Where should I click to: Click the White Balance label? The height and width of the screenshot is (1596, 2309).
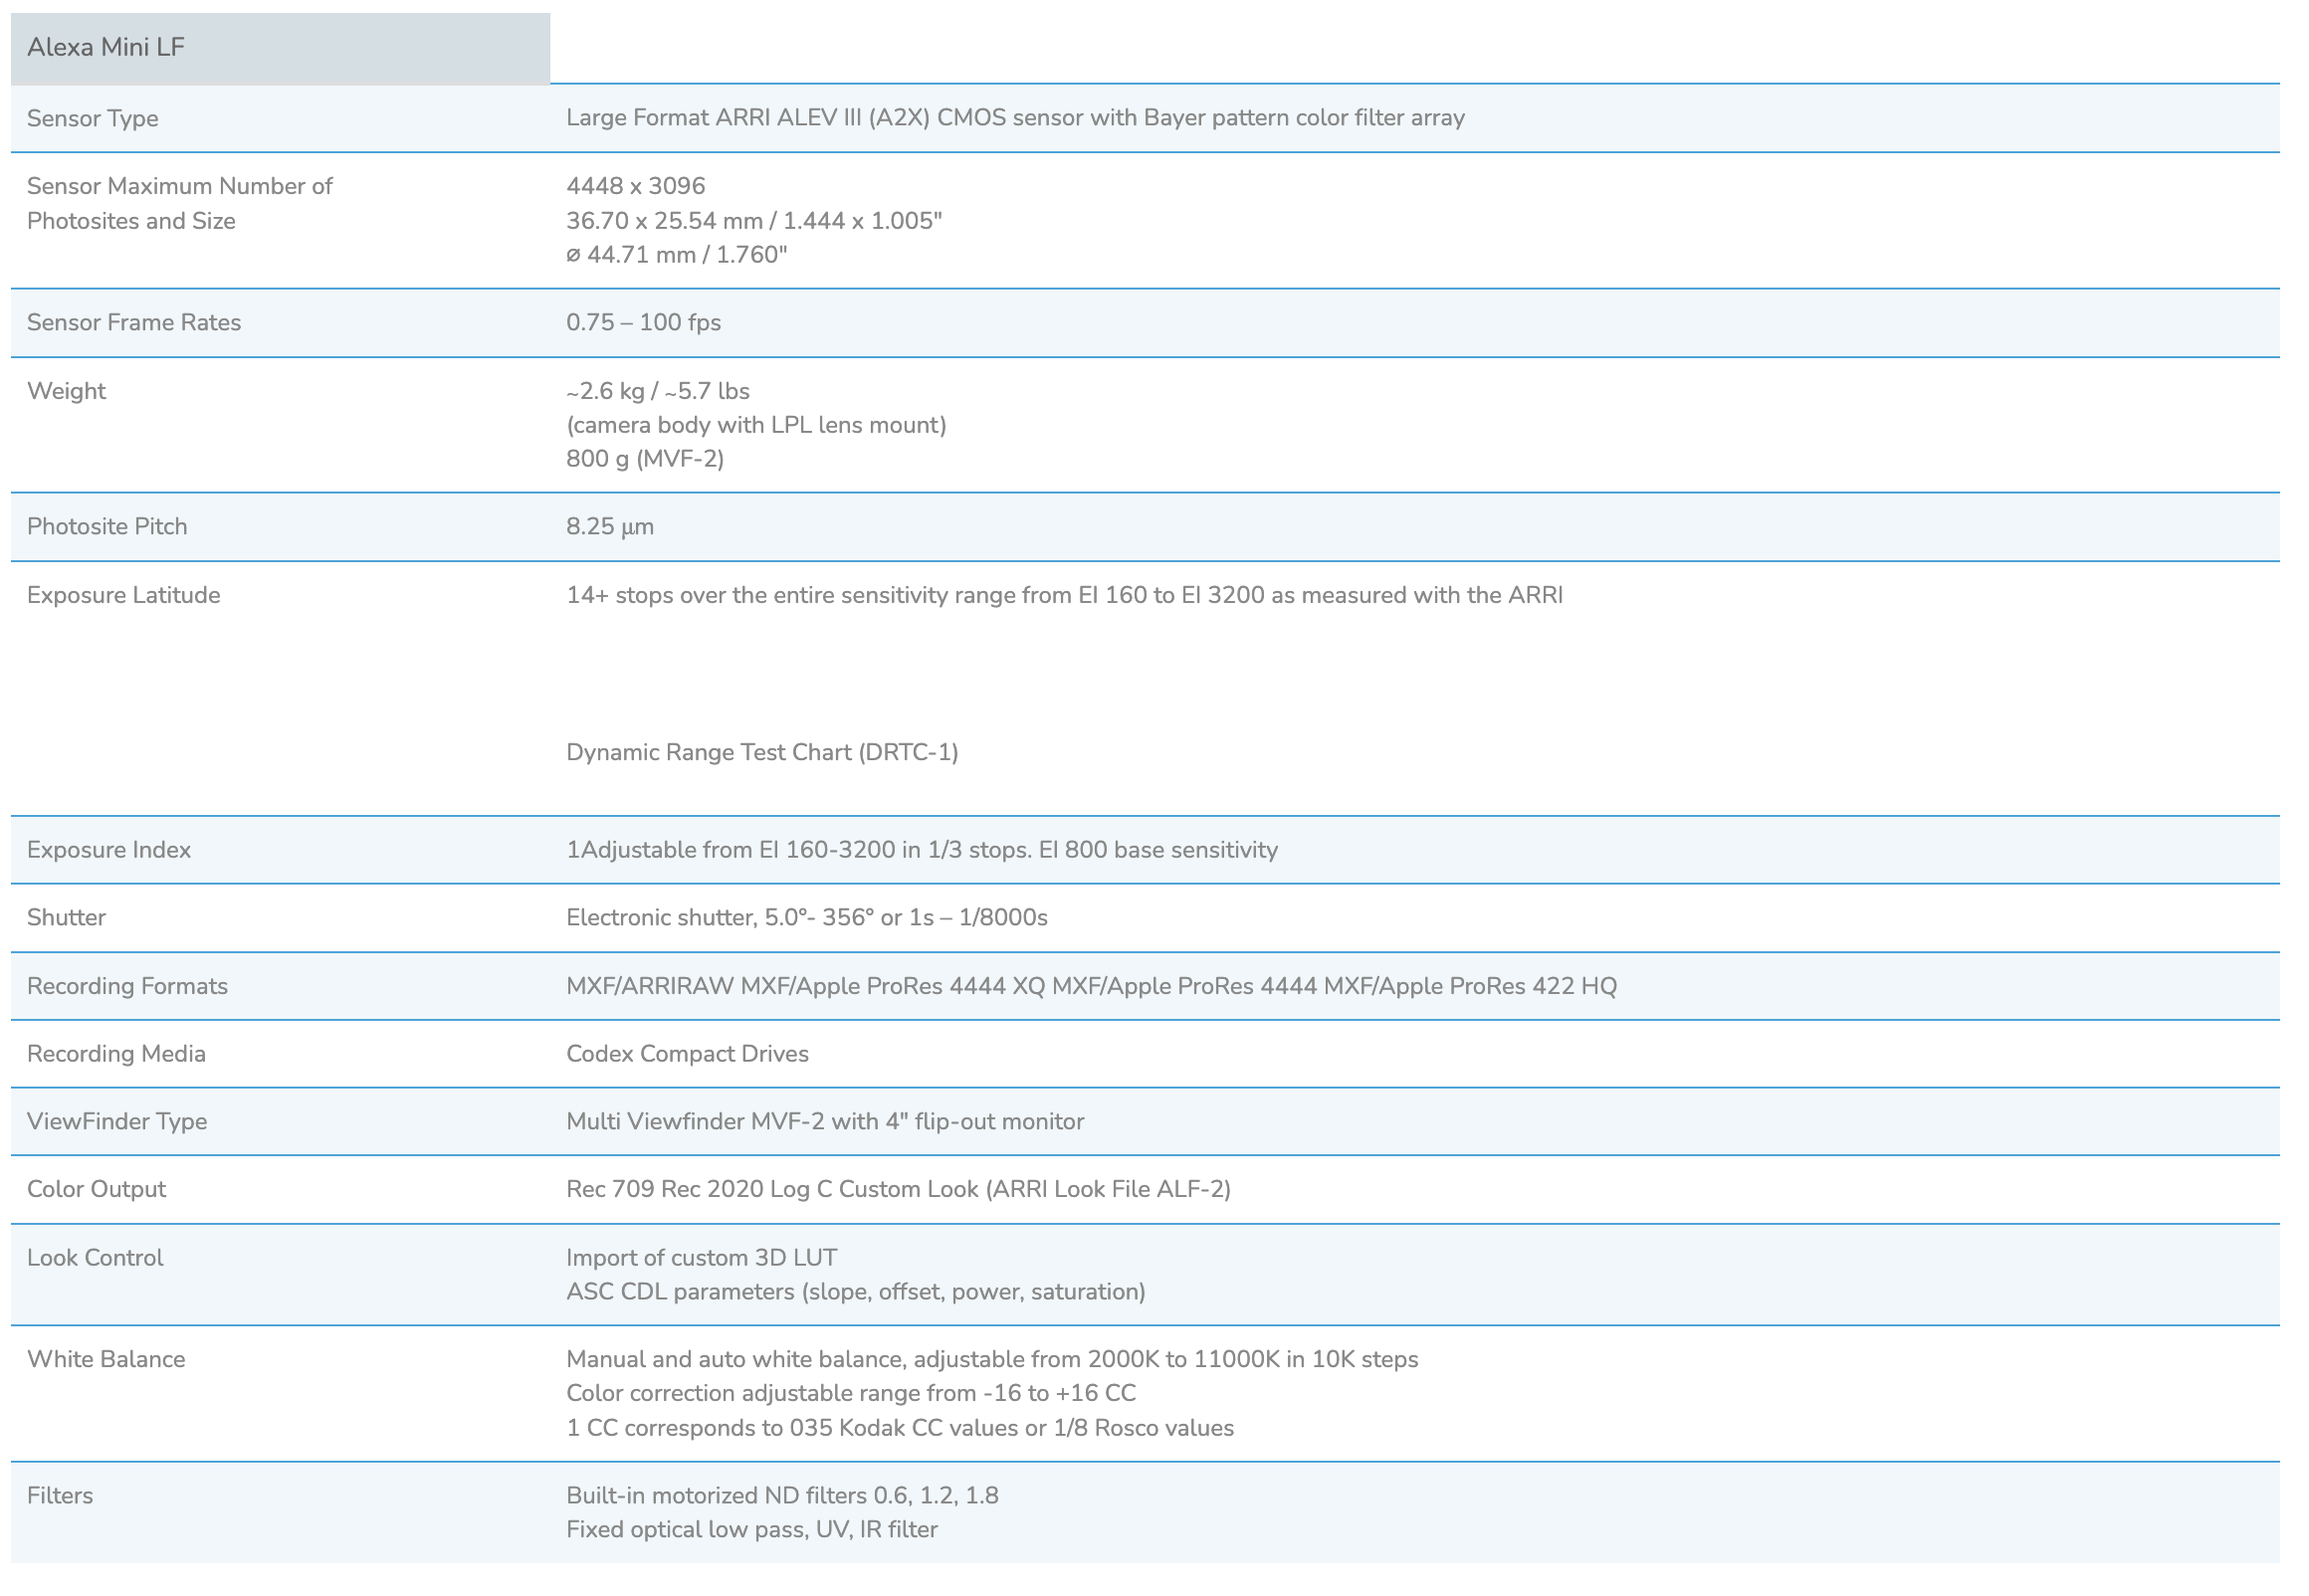click(x=106, y=1359)
